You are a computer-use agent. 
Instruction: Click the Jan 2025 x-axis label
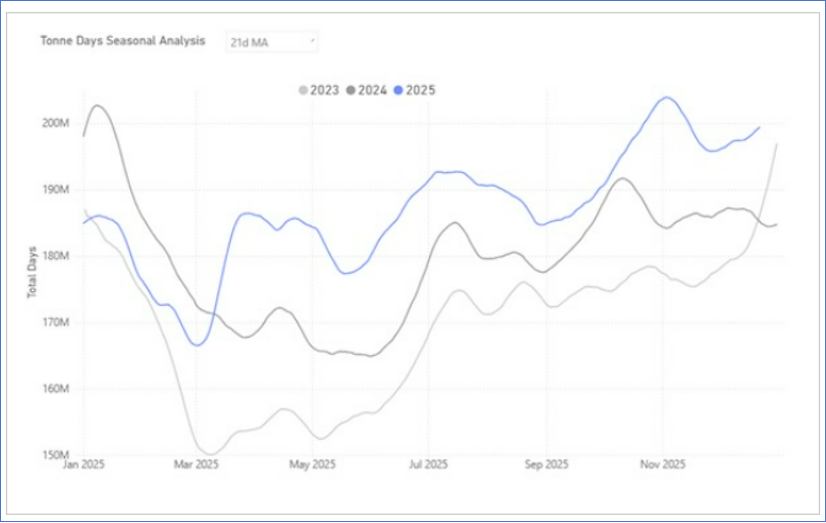click(x=83, y=465)
